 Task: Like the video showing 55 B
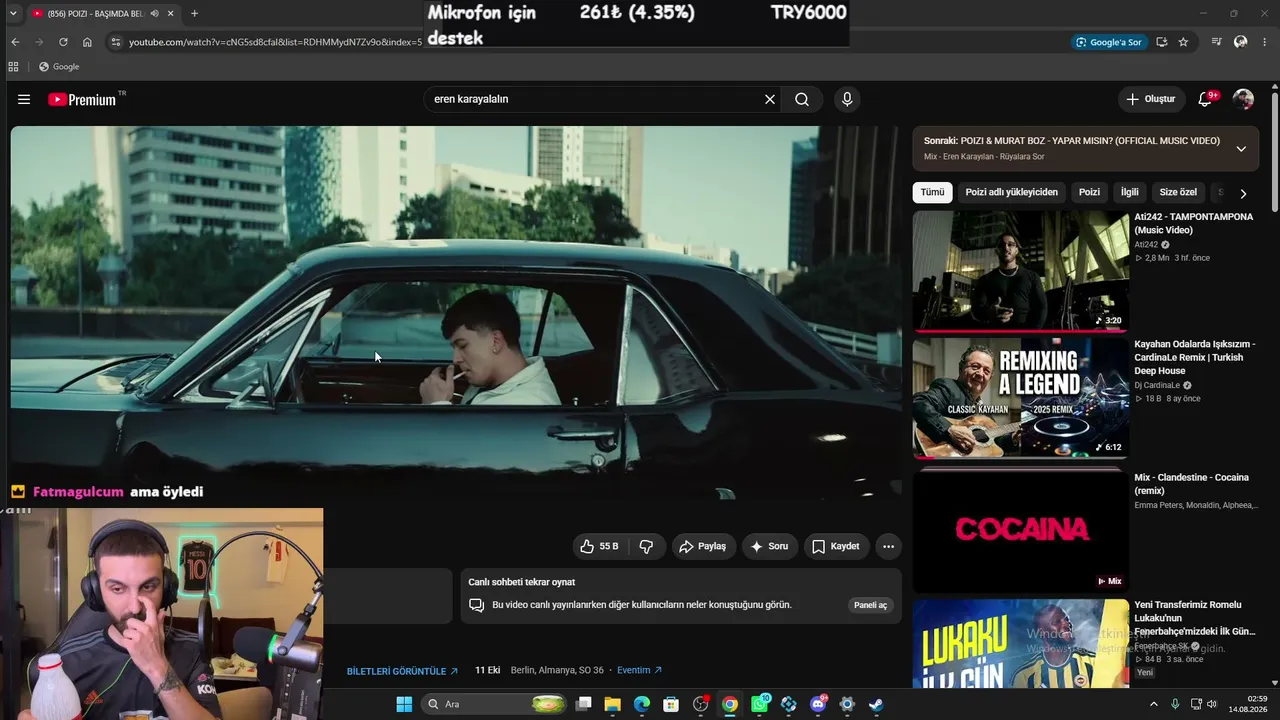point(599,546)
